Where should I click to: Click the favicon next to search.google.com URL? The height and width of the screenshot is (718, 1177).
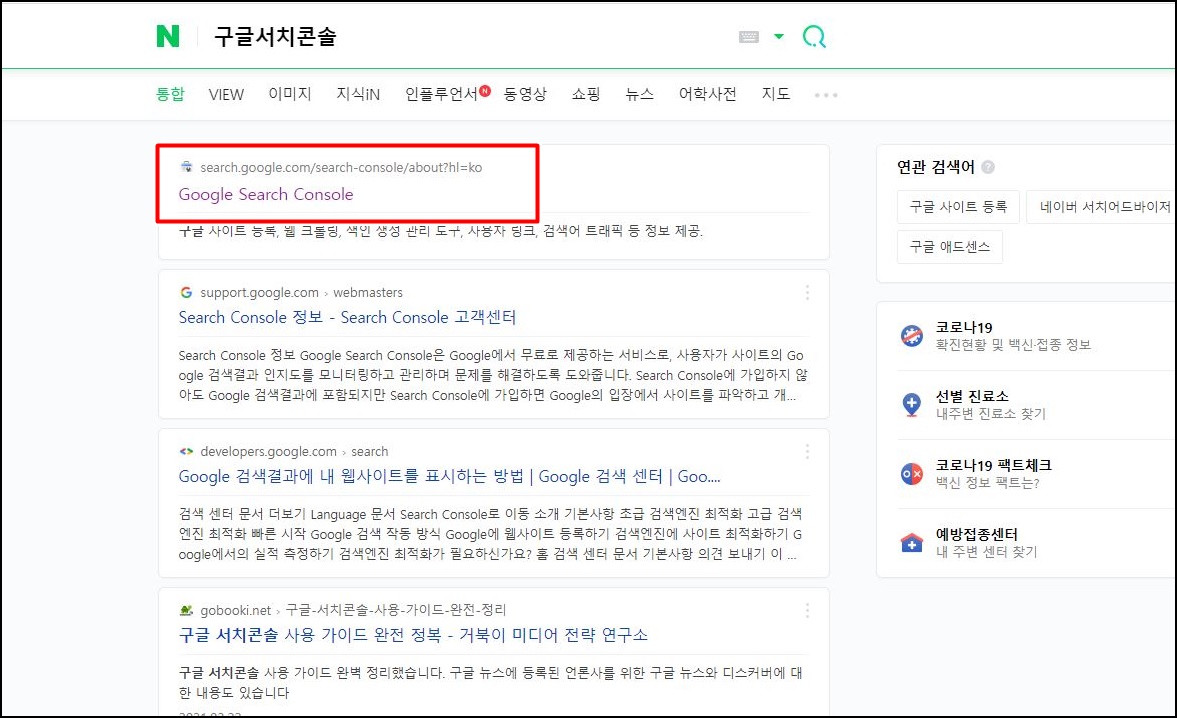tap(186, 167)
